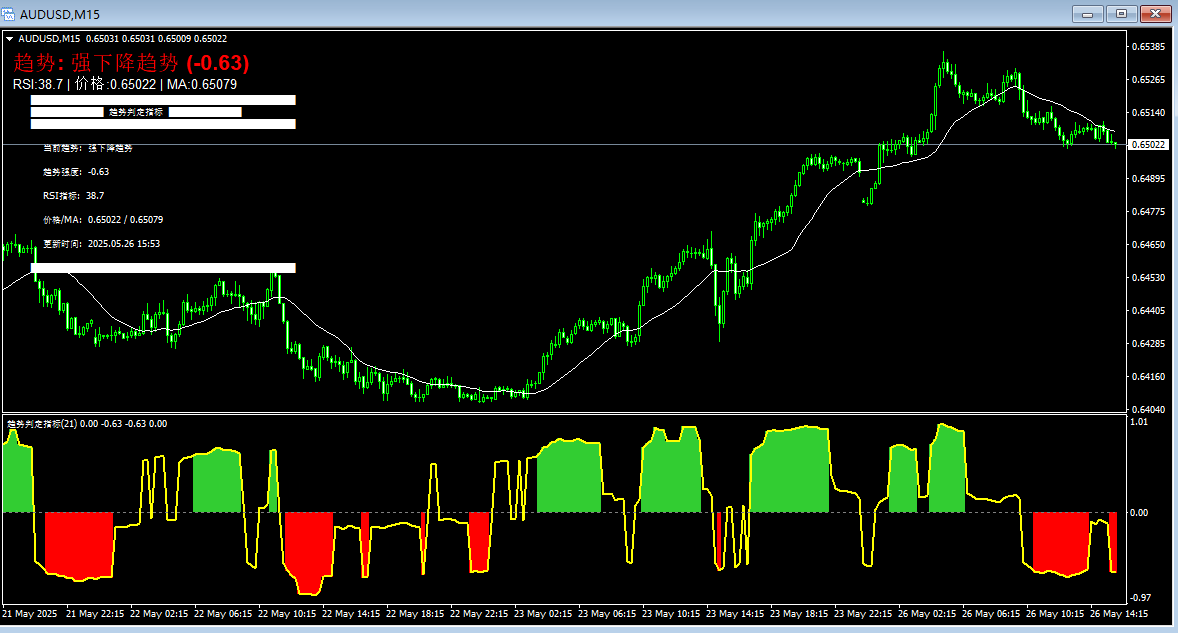
Task: Click the indicator label '趋势判定指标(21) 0.00 -0.63 -0.63 0.00'
Action: [87, 424]
